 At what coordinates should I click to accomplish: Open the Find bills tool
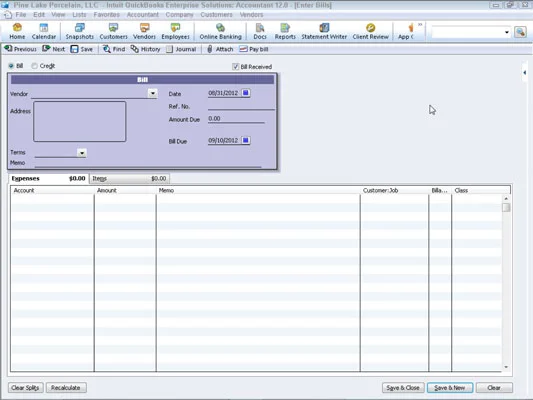tap(114, 49)
